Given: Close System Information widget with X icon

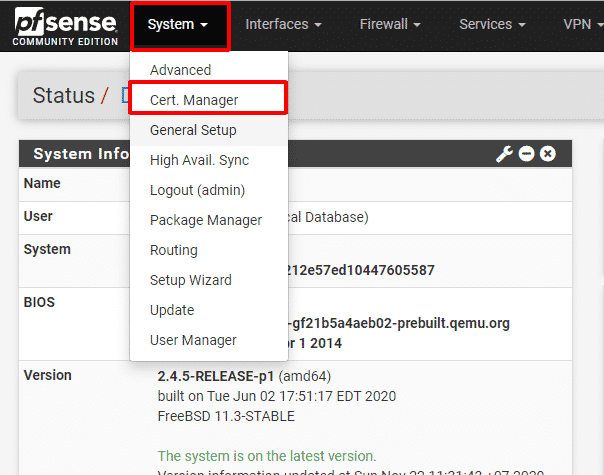Looking at the screenshot, I should [x=548, y=154].
